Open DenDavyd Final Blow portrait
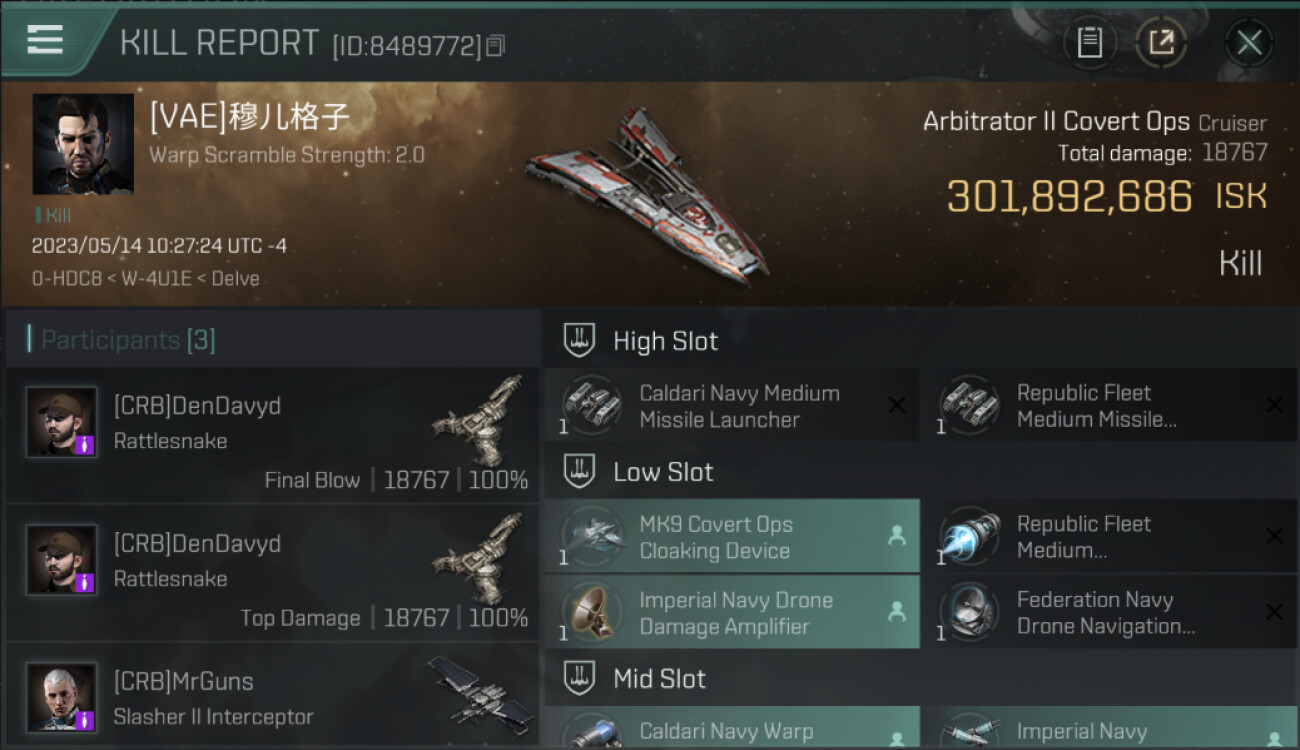1300x750 pixels. coord(61,422)
